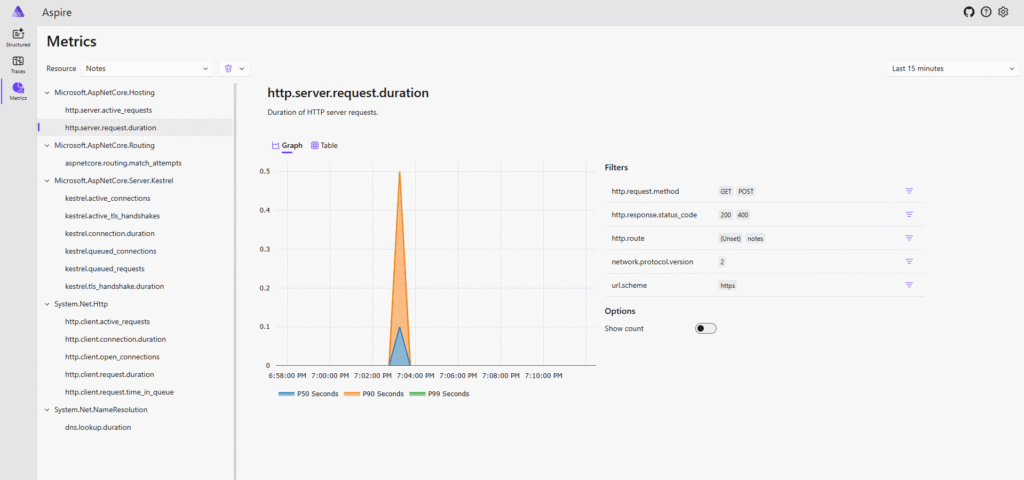Click the Aspire title in header
This screenshot has height=480, width=1024.
[57, 12]
